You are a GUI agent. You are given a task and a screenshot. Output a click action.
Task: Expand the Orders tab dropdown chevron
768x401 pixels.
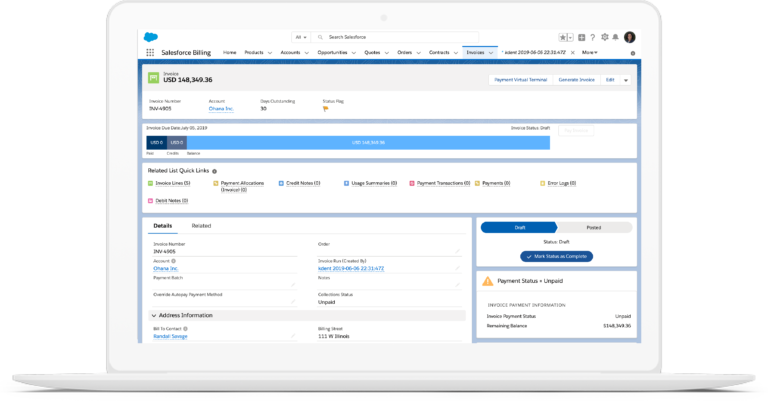click(x=418, y=53)
